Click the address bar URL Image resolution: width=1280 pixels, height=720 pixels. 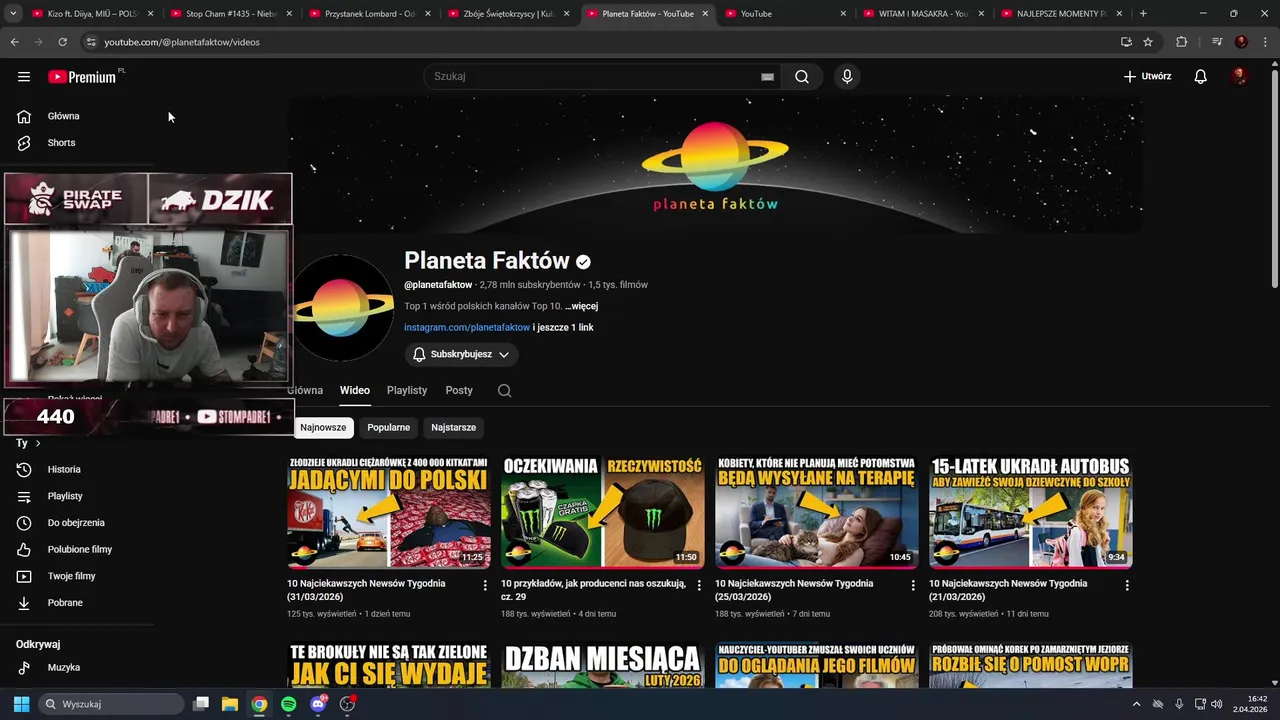tap(182, 42)
